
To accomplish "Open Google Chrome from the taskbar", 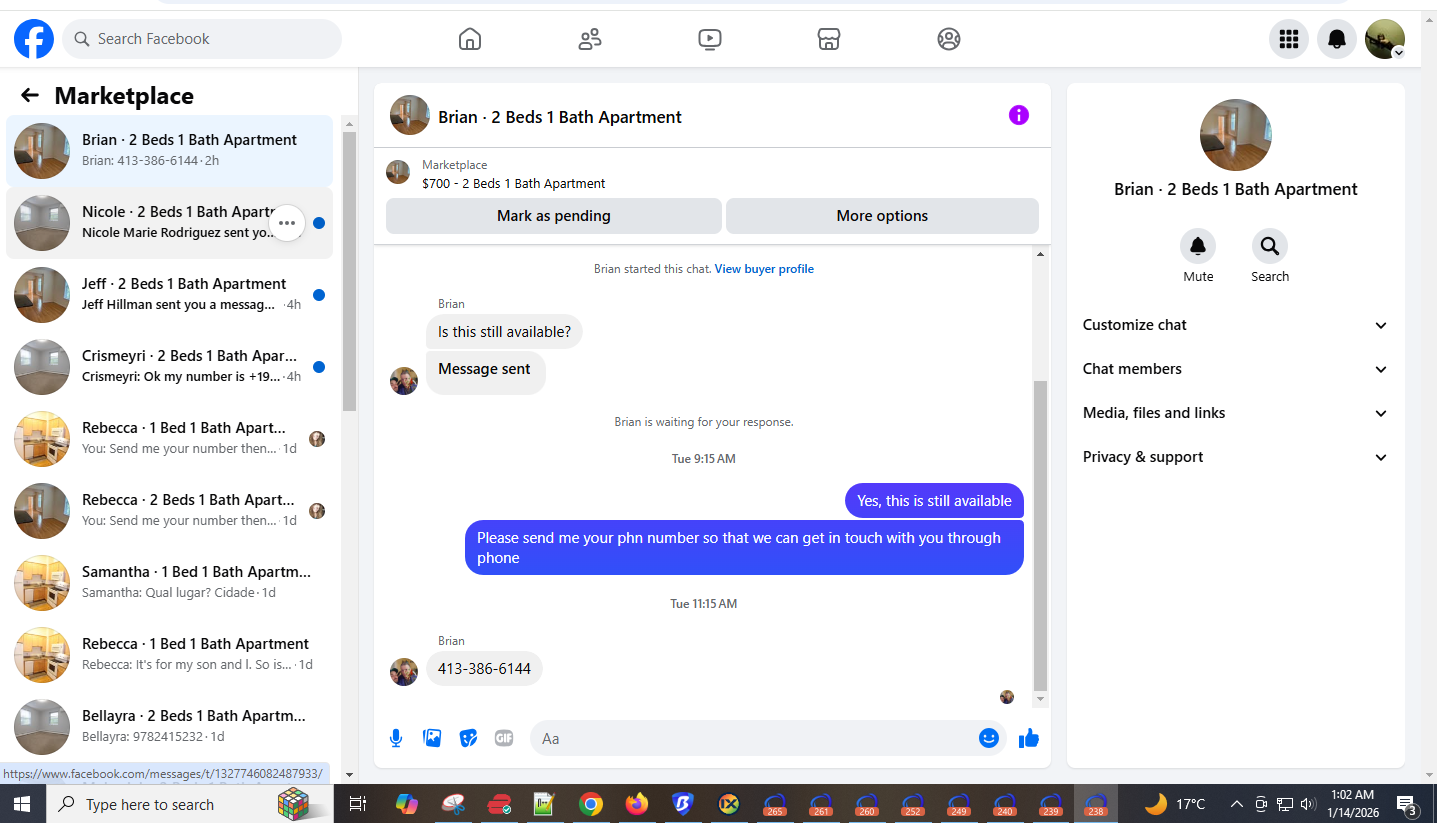I will coord(591,804).
